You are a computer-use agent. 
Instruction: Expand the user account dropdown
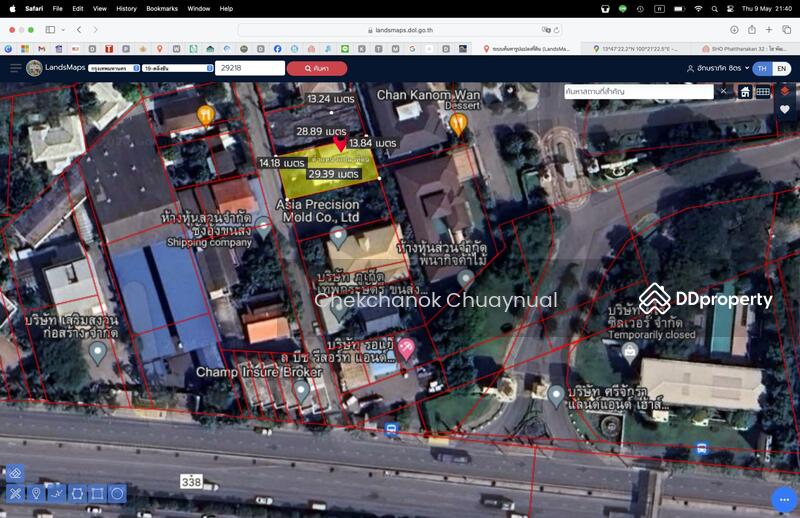[x=718, y=68]
